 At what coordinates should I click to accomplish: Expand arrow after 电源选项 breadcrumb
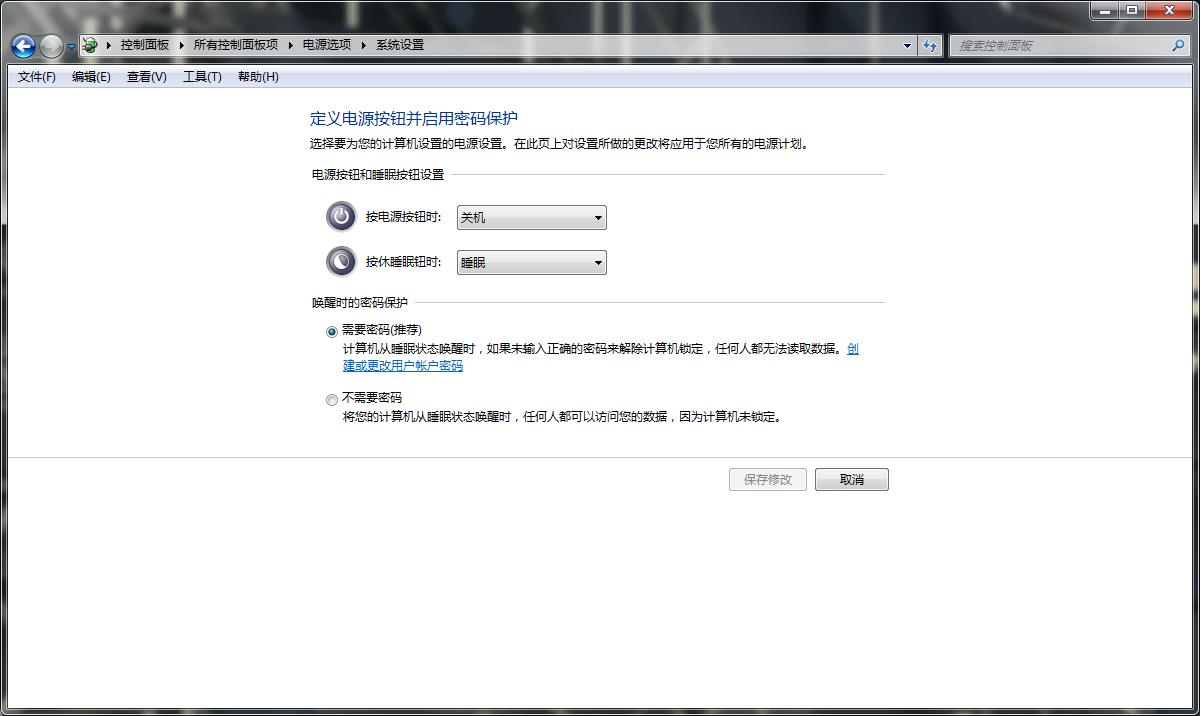(364, 45)
